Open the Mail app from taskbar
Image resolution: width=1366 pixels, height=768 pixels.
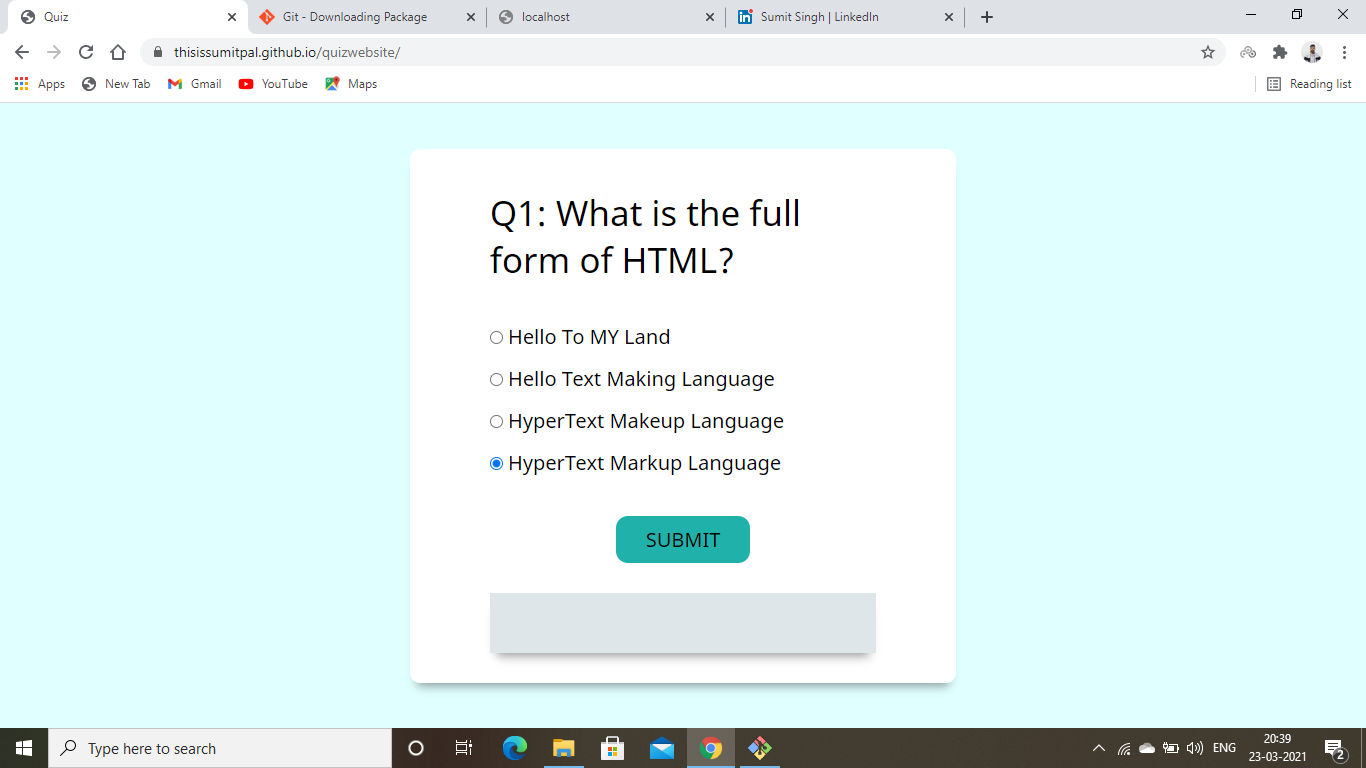[662, 748]
